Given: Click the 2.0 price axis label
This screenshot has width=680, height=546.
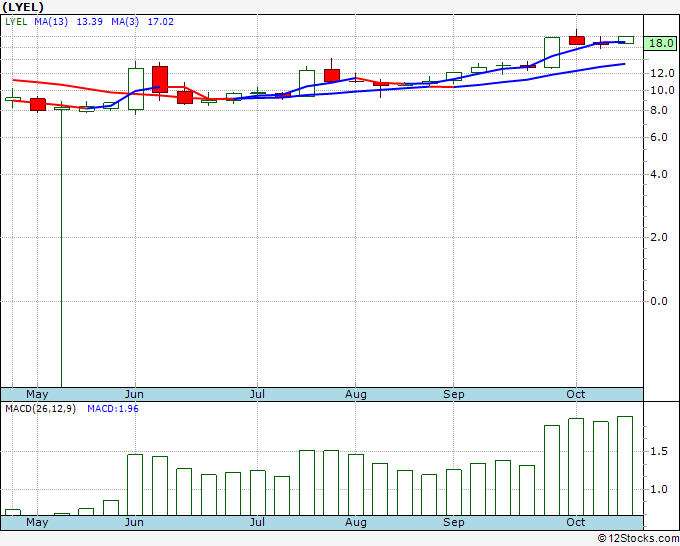Looking at the screenshot, I should [658, 237].
